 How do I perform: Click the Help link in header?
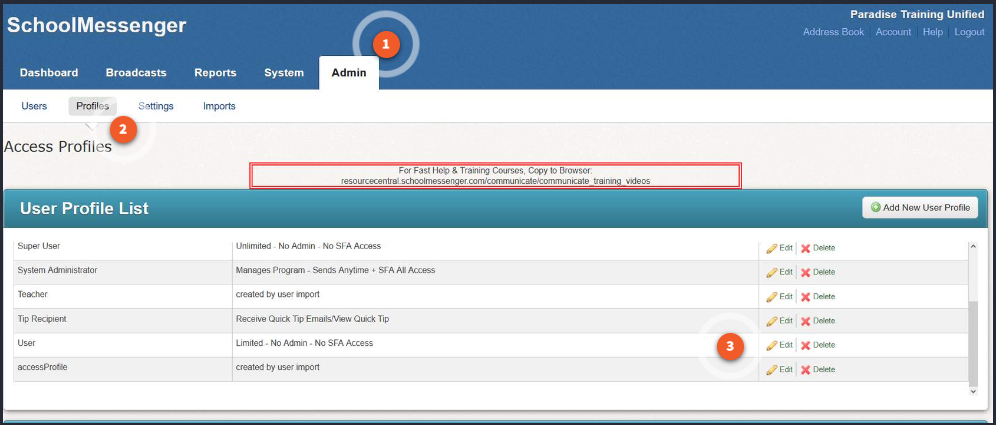932,32
